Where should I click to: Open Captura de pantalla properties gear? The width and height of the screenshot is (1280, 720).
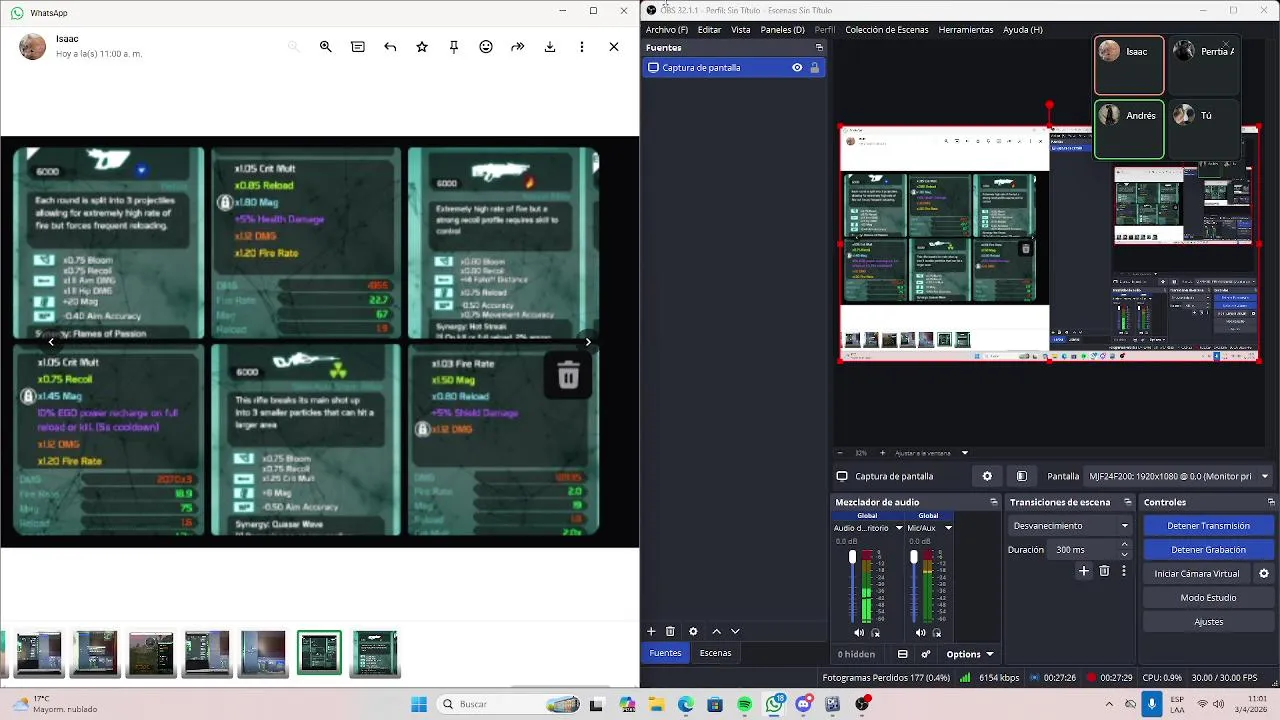pos(987,477)
